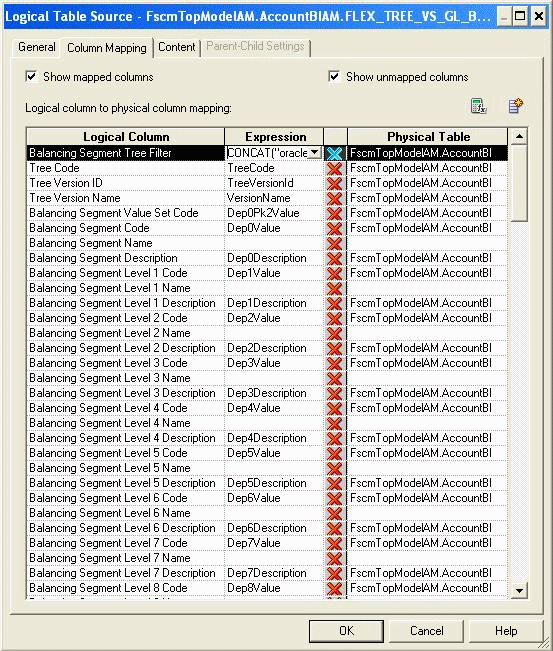553x651 pixels.
Task: Remove mapping for Balancing Segment Tree Filter
Action: [335, 153]
